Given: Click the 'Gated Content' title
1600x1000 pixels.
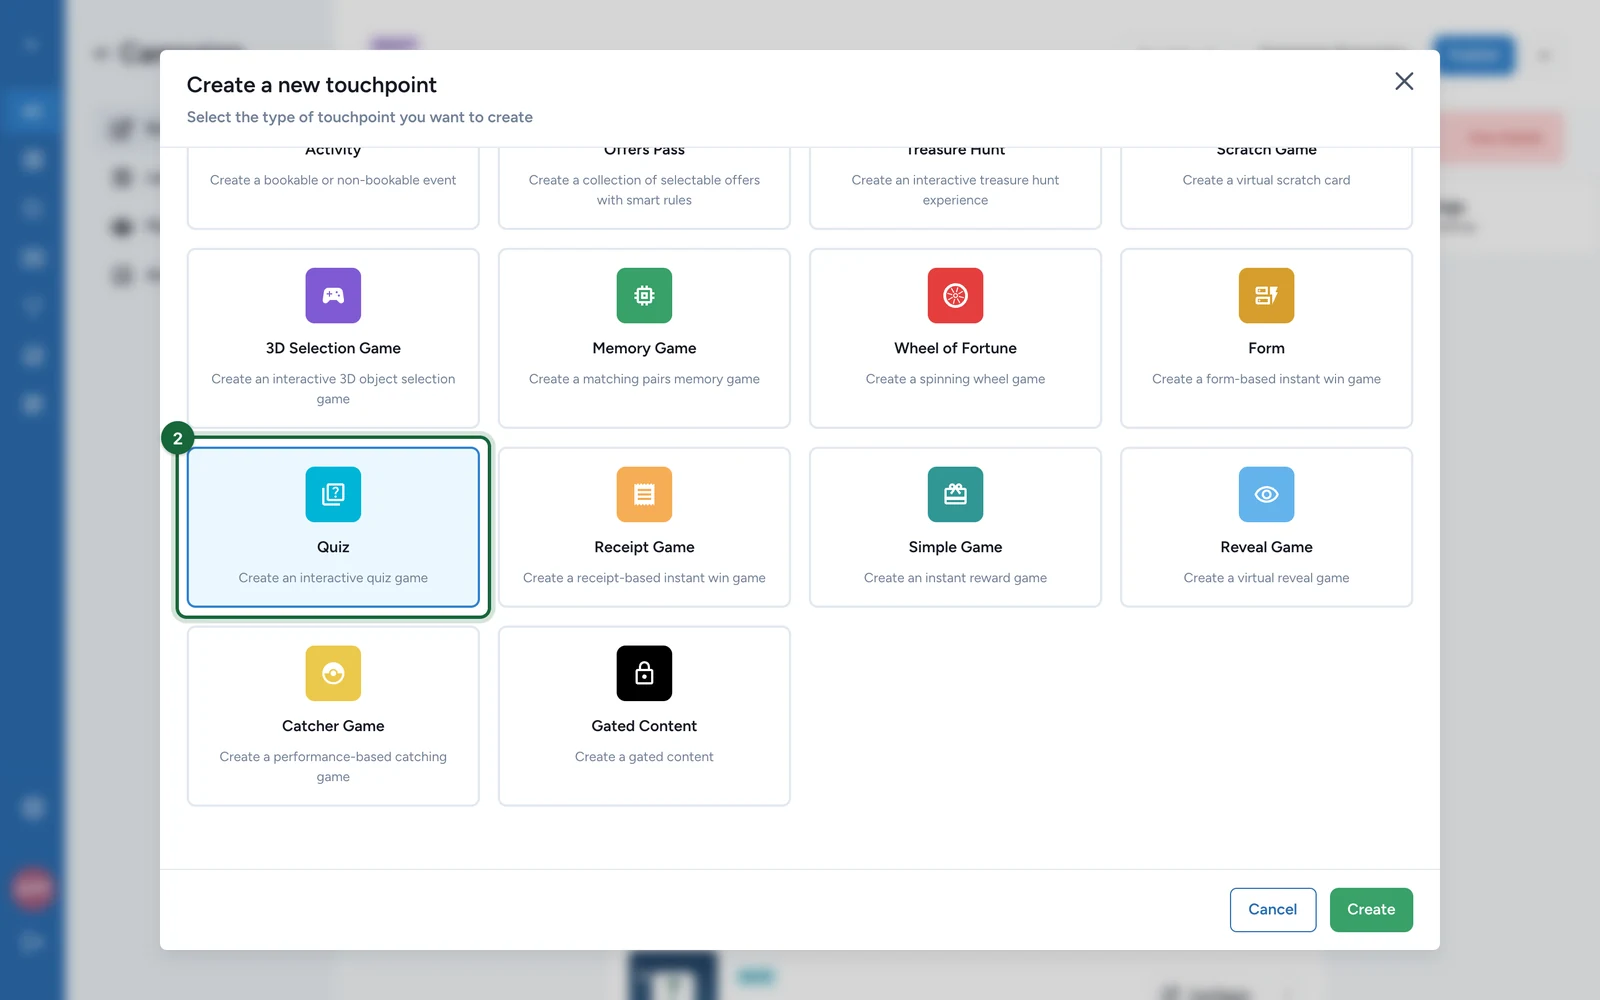Looking at the screenshot, I should click(644, 726).
